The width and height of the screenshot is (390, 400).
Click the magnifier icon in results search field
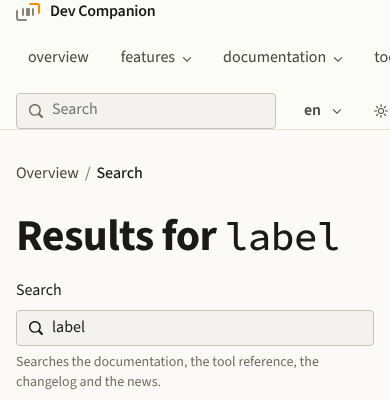click(x=36, y=328)
